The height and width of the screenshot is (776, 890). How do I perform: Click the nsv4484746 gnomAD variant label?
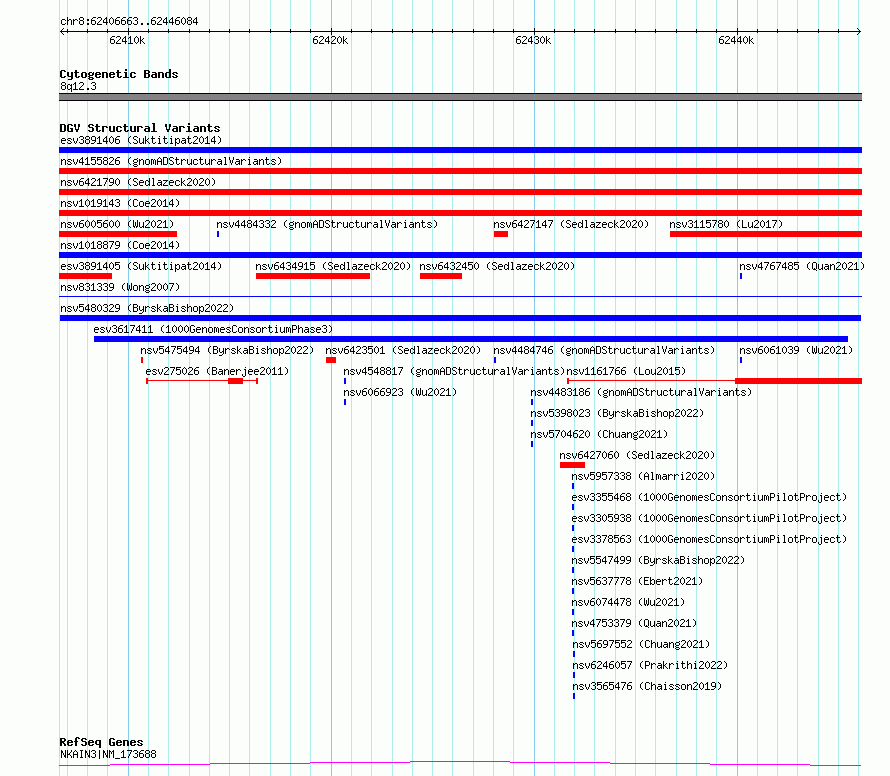[604, 350]
